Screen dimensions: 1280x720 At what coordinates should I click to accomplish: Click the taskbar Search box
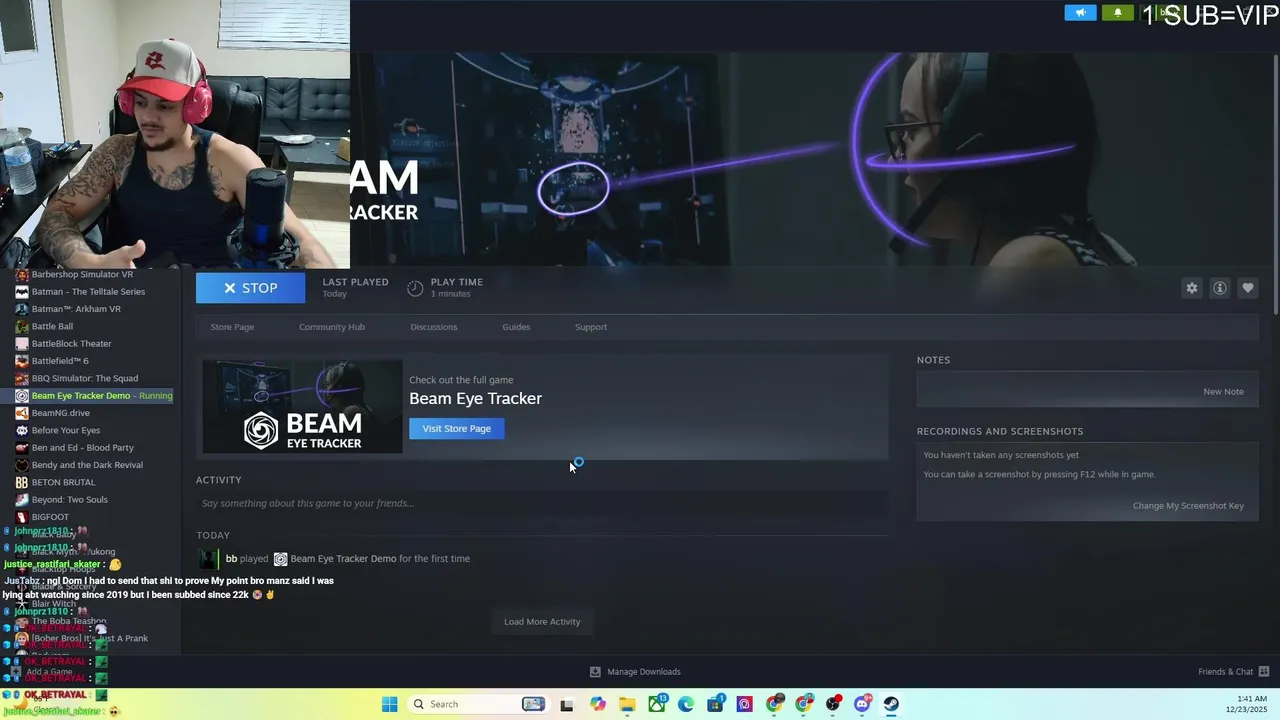[477, 704]
